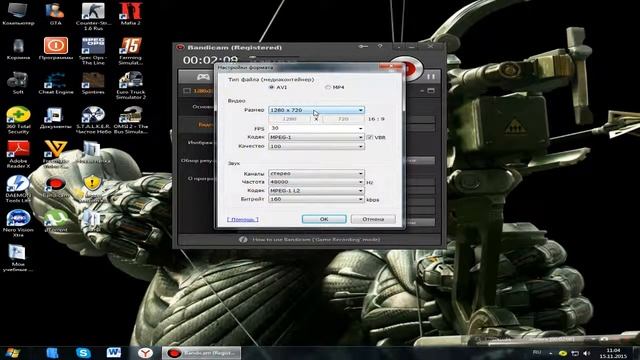Click the Soft desktop icon
640x360 pixels.
point(18,83)
